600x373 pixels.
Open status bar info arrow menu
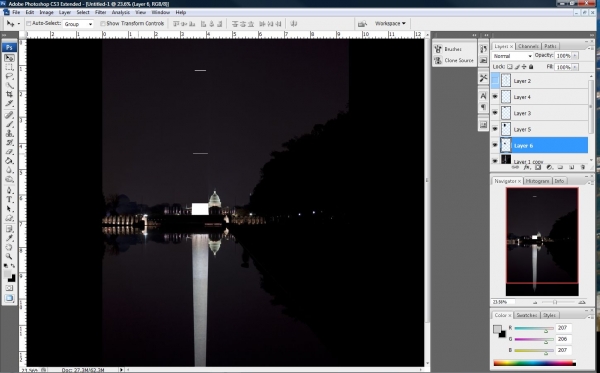pyautogui.click(x=121, y=370)
